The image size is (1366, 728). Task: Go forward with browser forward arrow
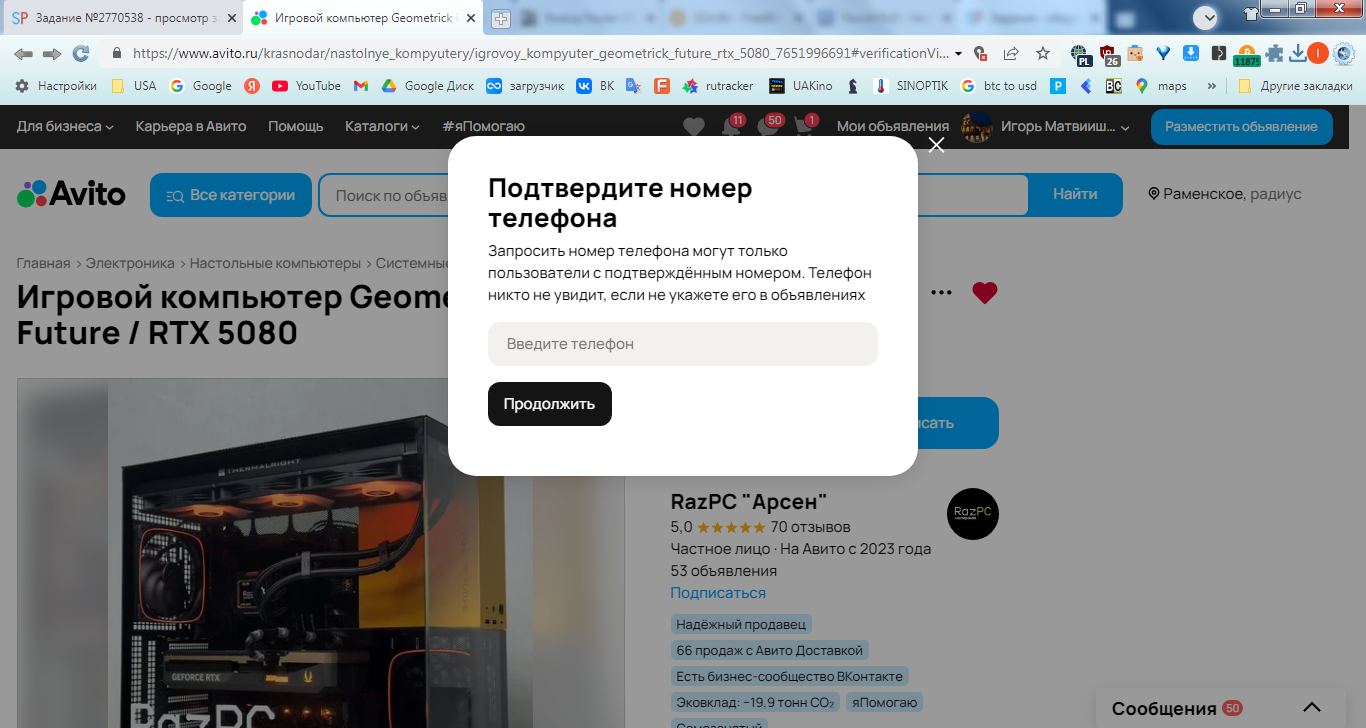(52, 54)
